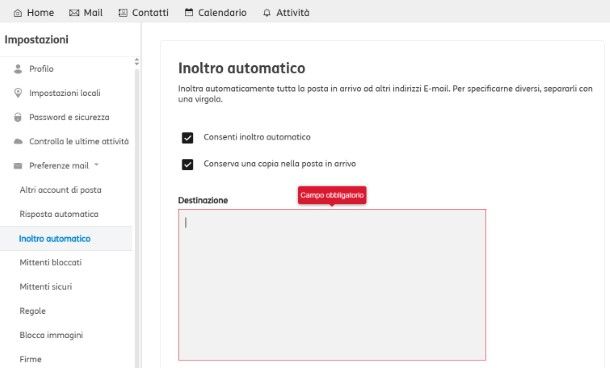Click the sidebar scrollbar up arrow
610x368 pixels.
pyautogui.click(x=137, y=60)
